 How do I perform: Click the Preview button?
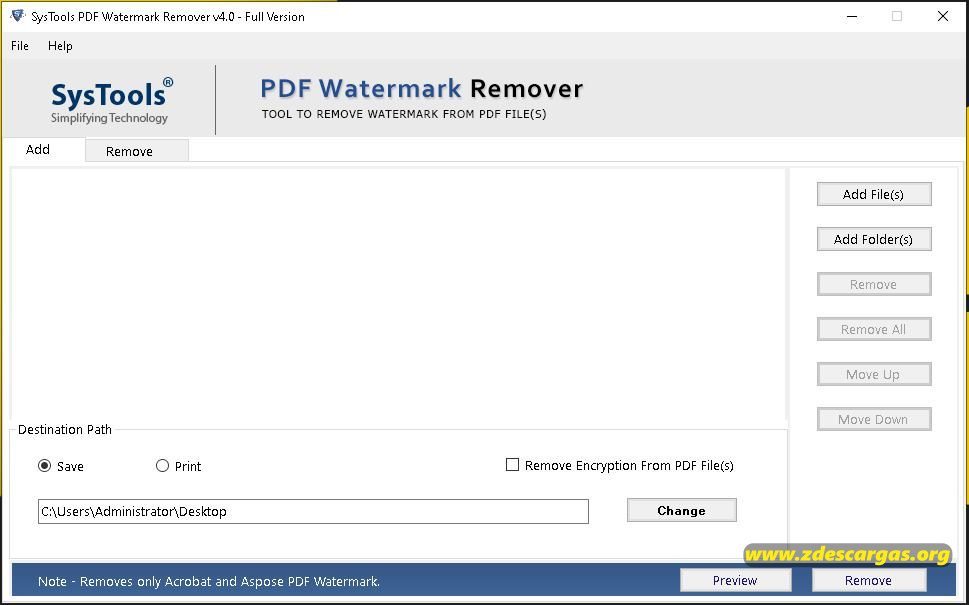(735, 580)
